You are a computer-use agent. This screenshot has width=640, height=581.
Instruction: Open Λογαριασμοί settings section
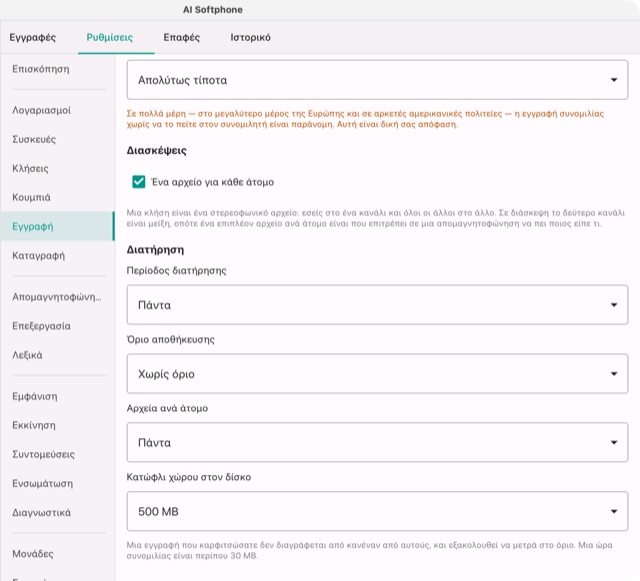[x=57, y=110]
